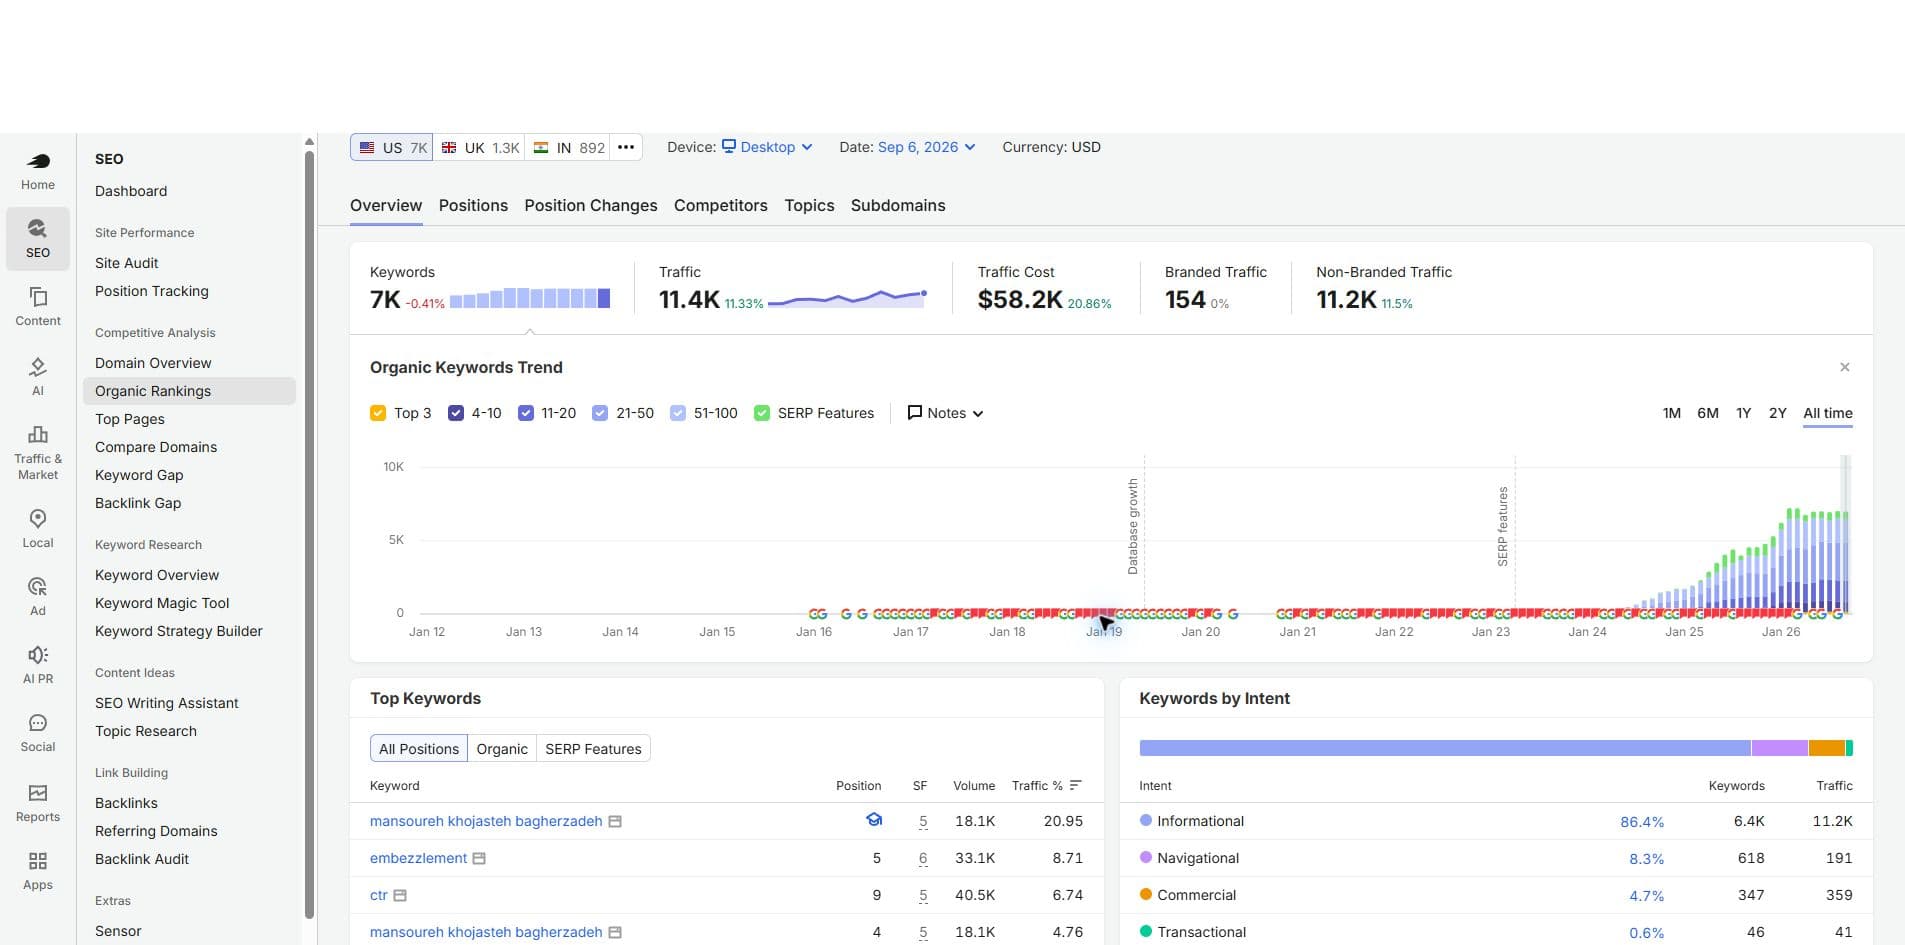Viewport: 1905px width, 945px height.
Task: Click the more databases ellipsis icon
Action: [x=626, y=147]
